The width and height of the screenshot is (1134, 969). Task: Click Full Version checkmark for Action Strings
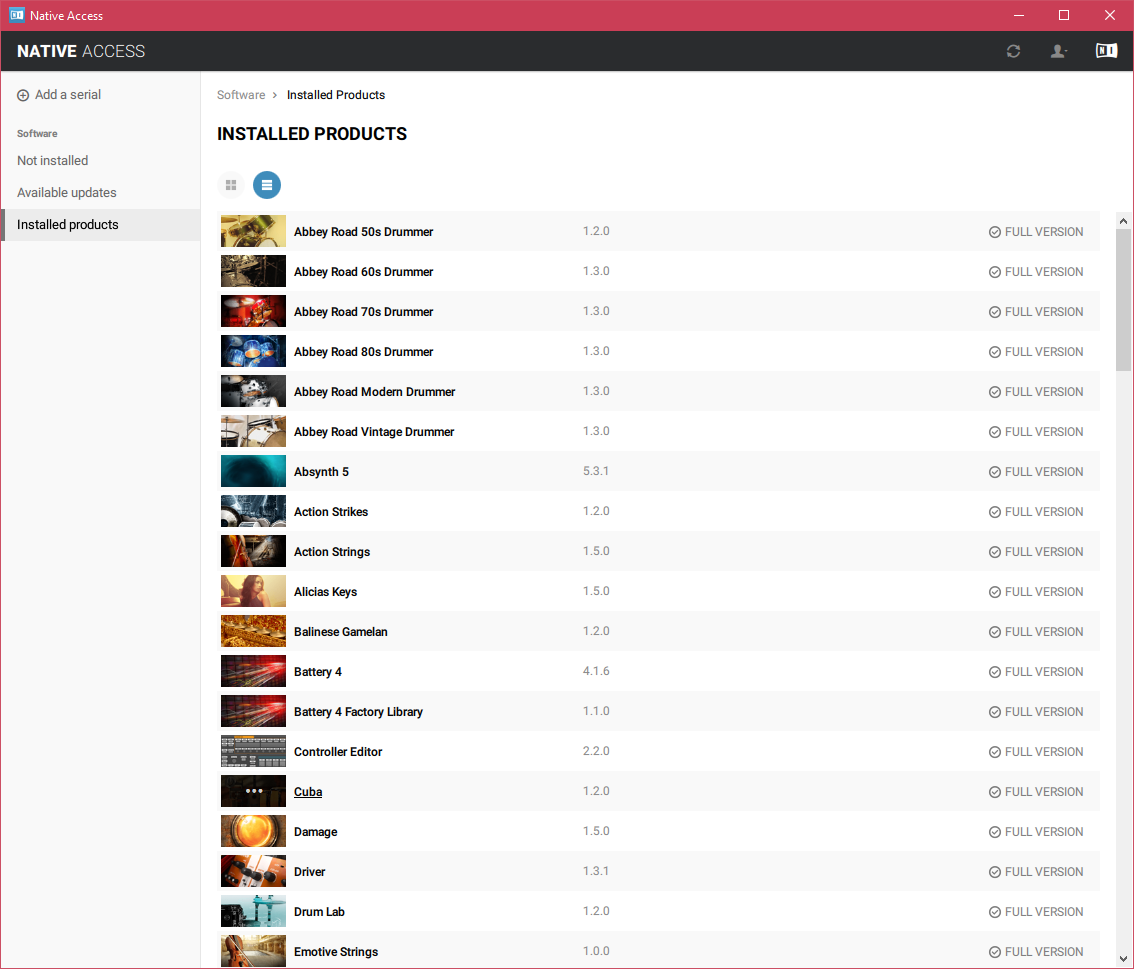995,552
